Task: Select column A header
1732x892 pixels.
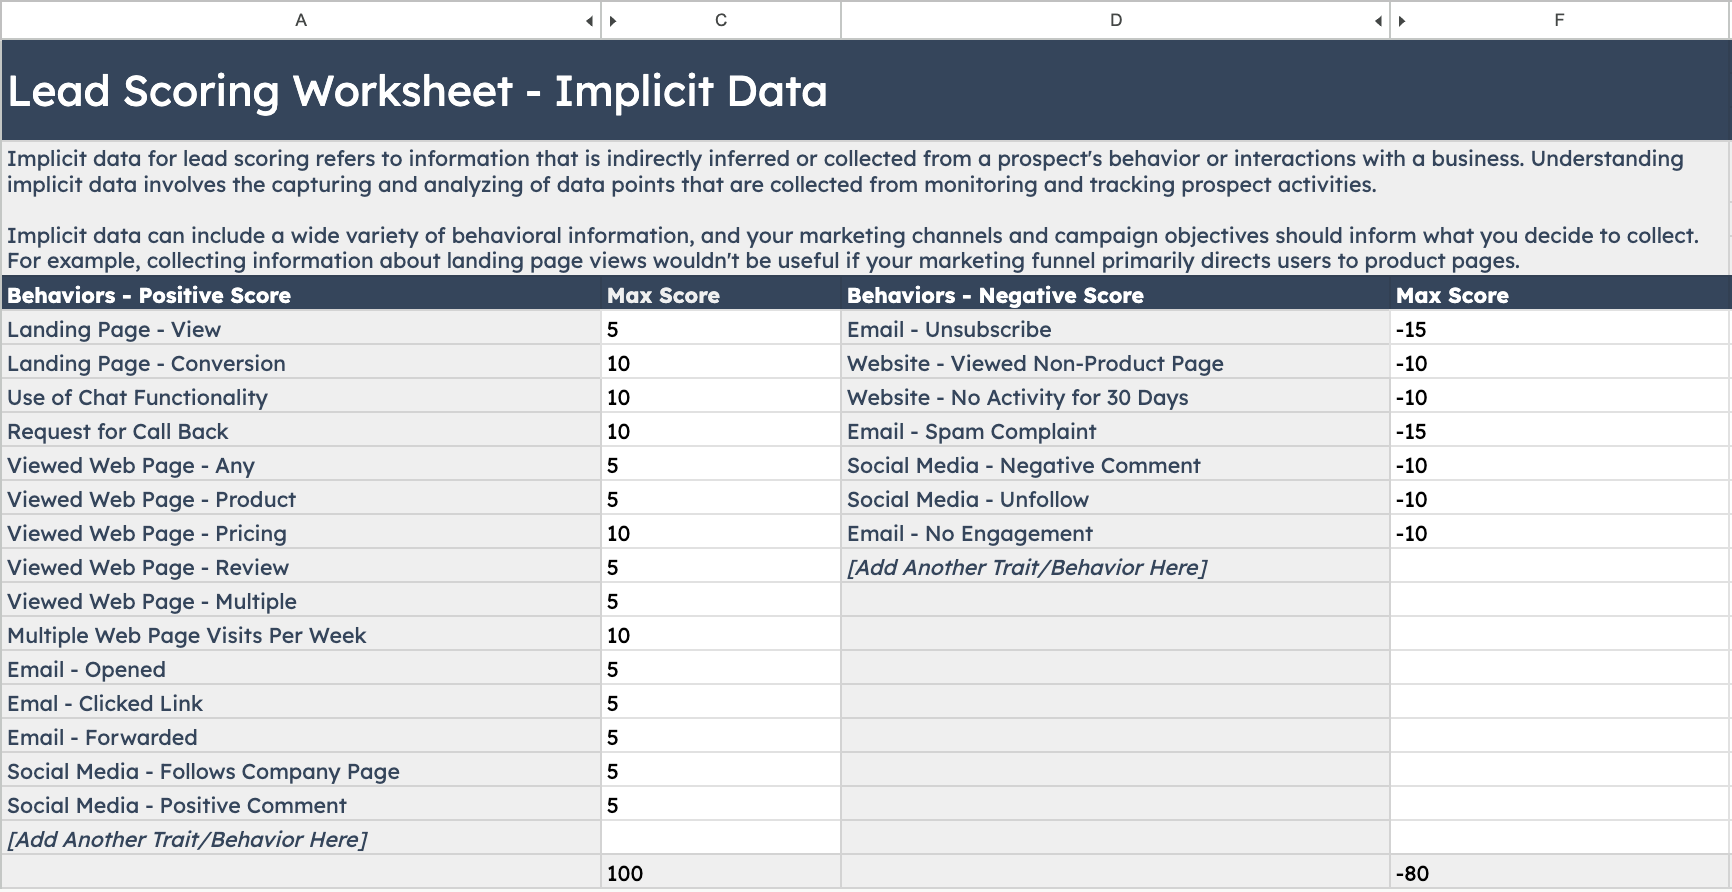Action: [x=300, y=21]
